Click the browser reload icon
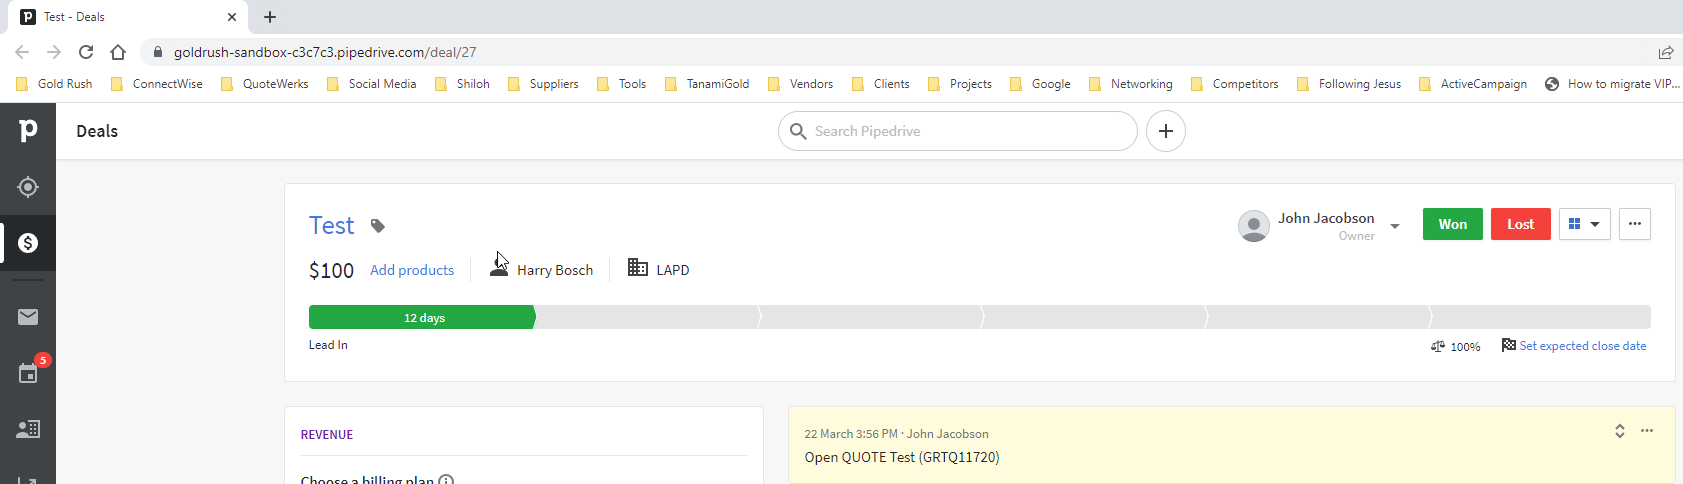Viewport: 1683px width, 484px height. pos(86,52)
